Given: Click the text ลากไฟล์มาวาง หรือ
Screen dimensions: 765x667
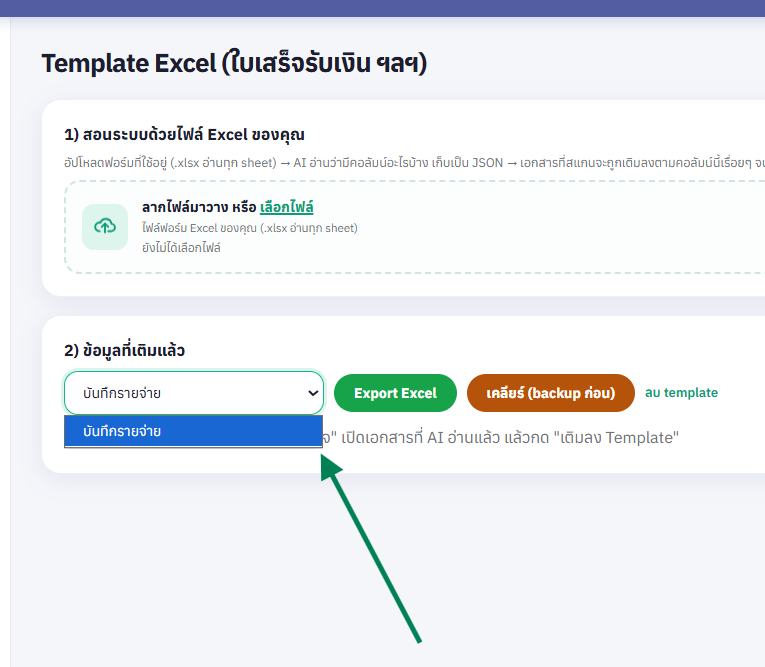Looking at the screenshot, I should click(199, 207).
